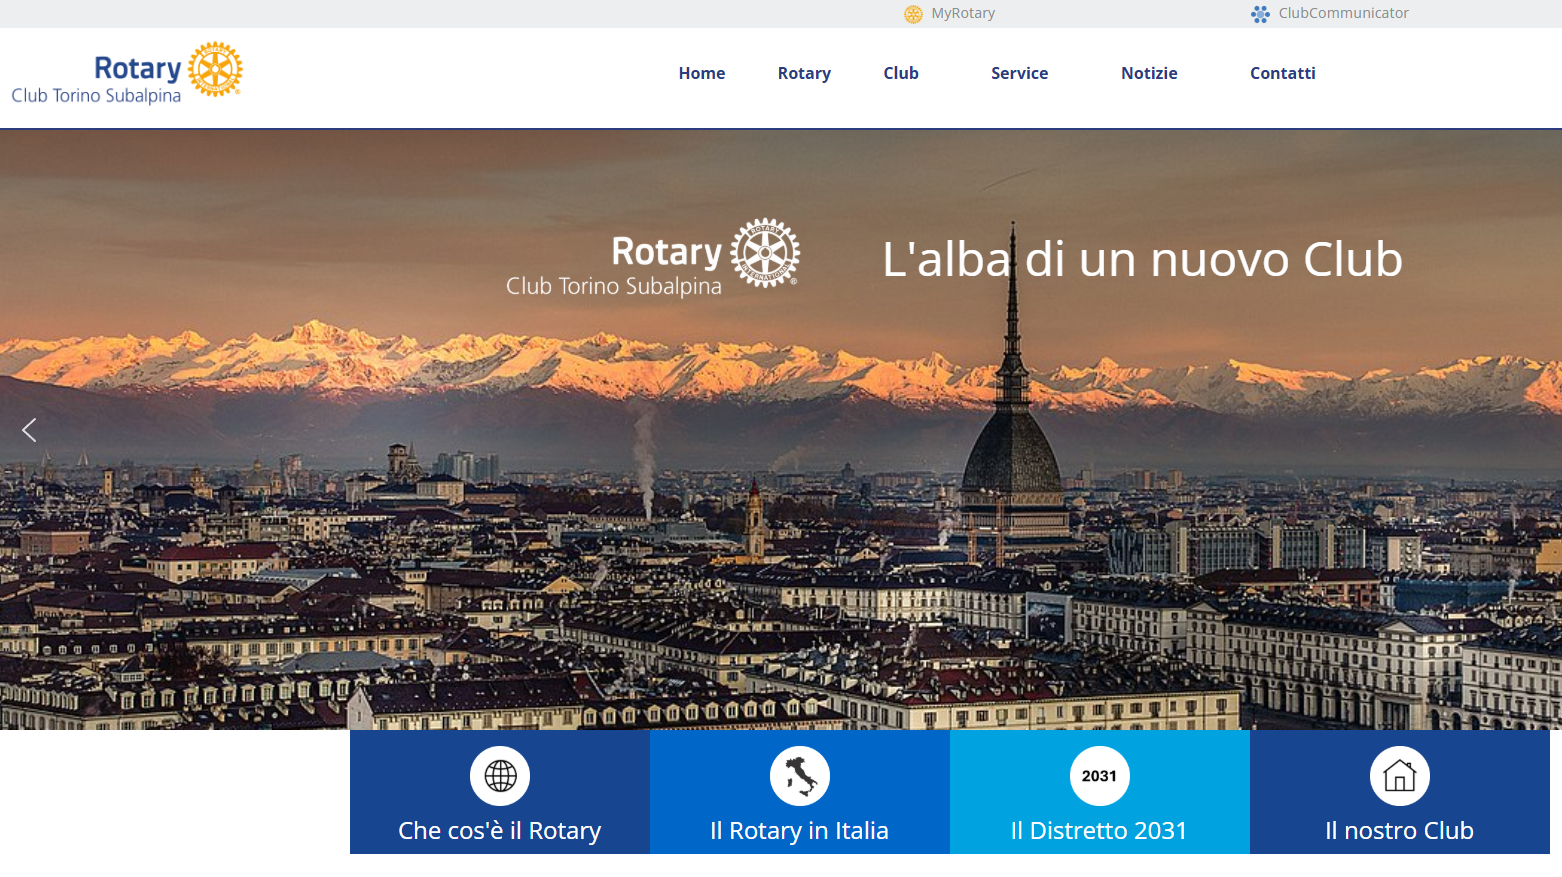Open the Service menu item
Image resolution: width=1562 pixels, height=877 pixels.
(x=1019, y=73)
